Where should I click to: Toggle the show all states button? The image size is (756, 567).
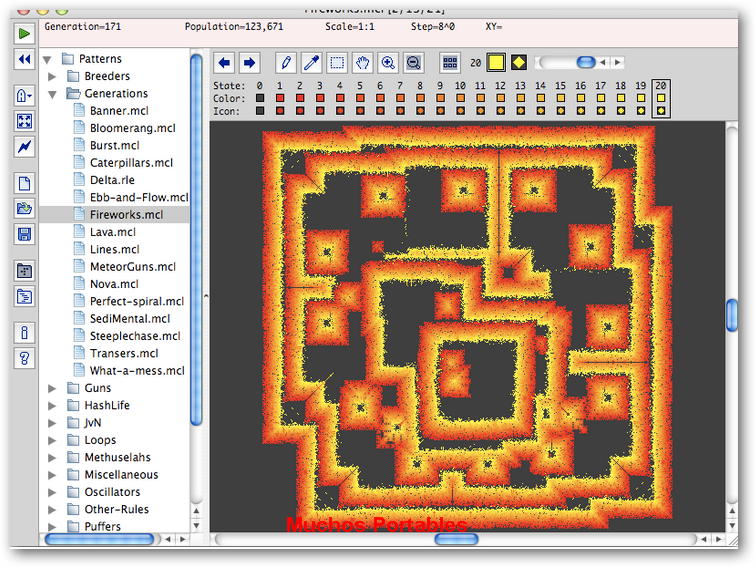click(450, 63)
